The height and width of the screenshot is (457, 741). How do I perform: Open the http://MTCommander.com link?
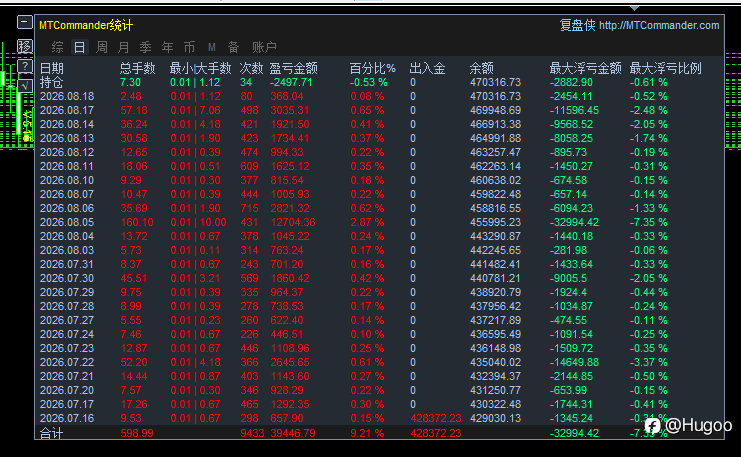point(659,26)
